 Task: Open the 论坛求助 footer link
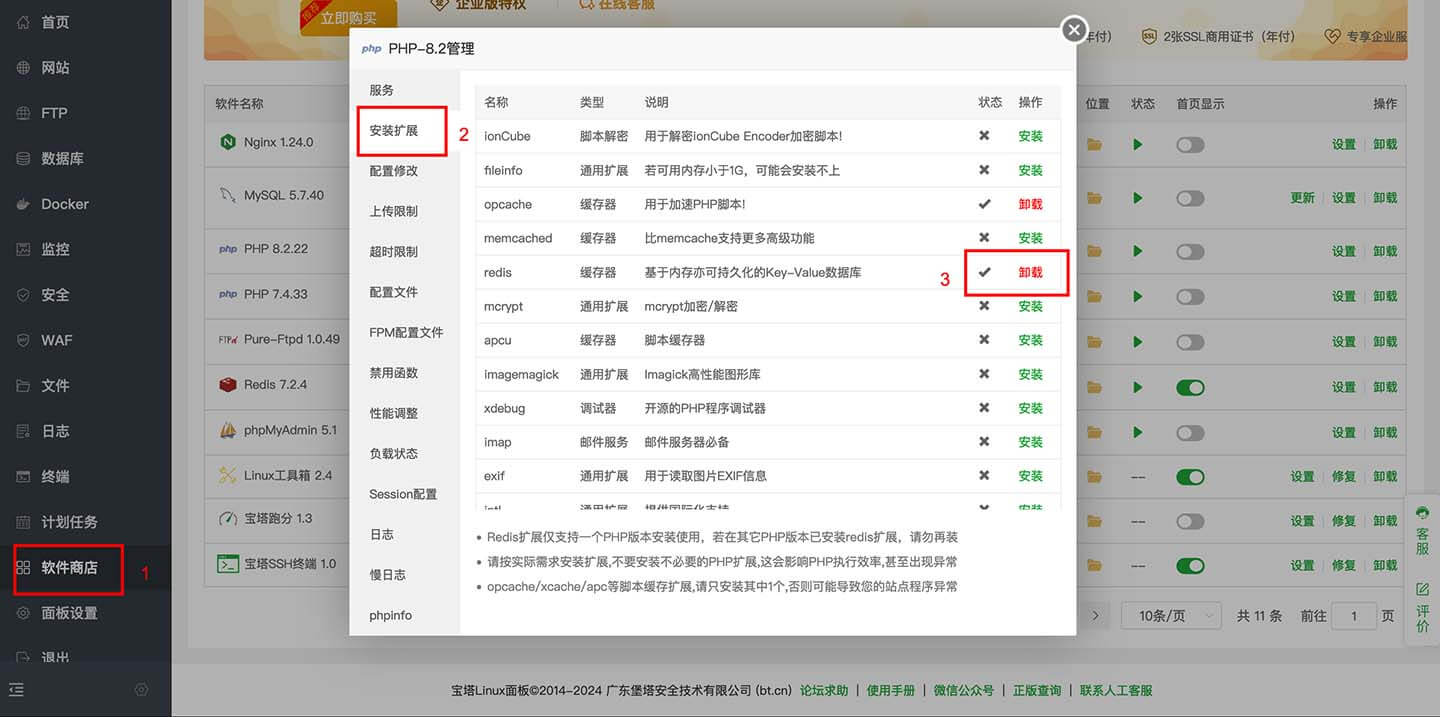pos(824,690)
